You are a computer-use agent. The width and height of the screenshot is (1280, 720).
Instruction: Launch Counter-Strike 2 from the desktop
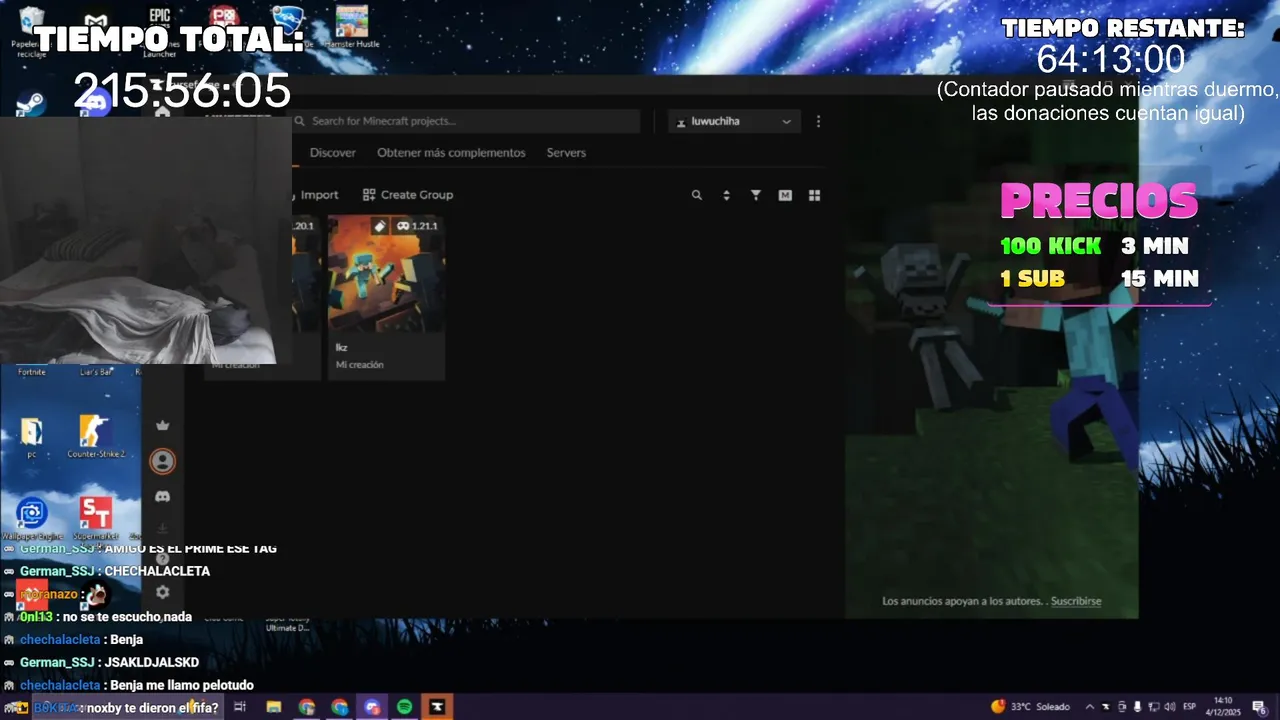(x=96, y=436)
